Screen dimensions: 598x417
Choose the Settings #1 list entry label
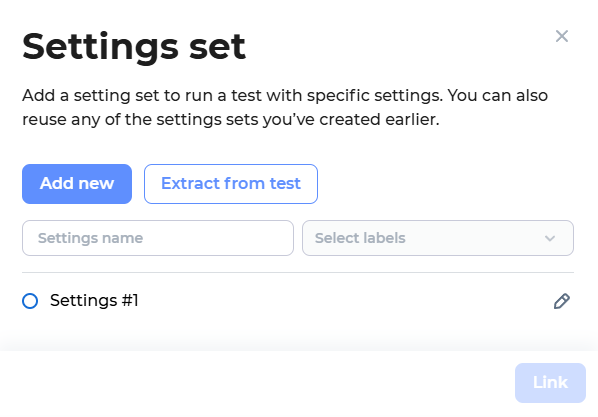click(x=94, y=301)
